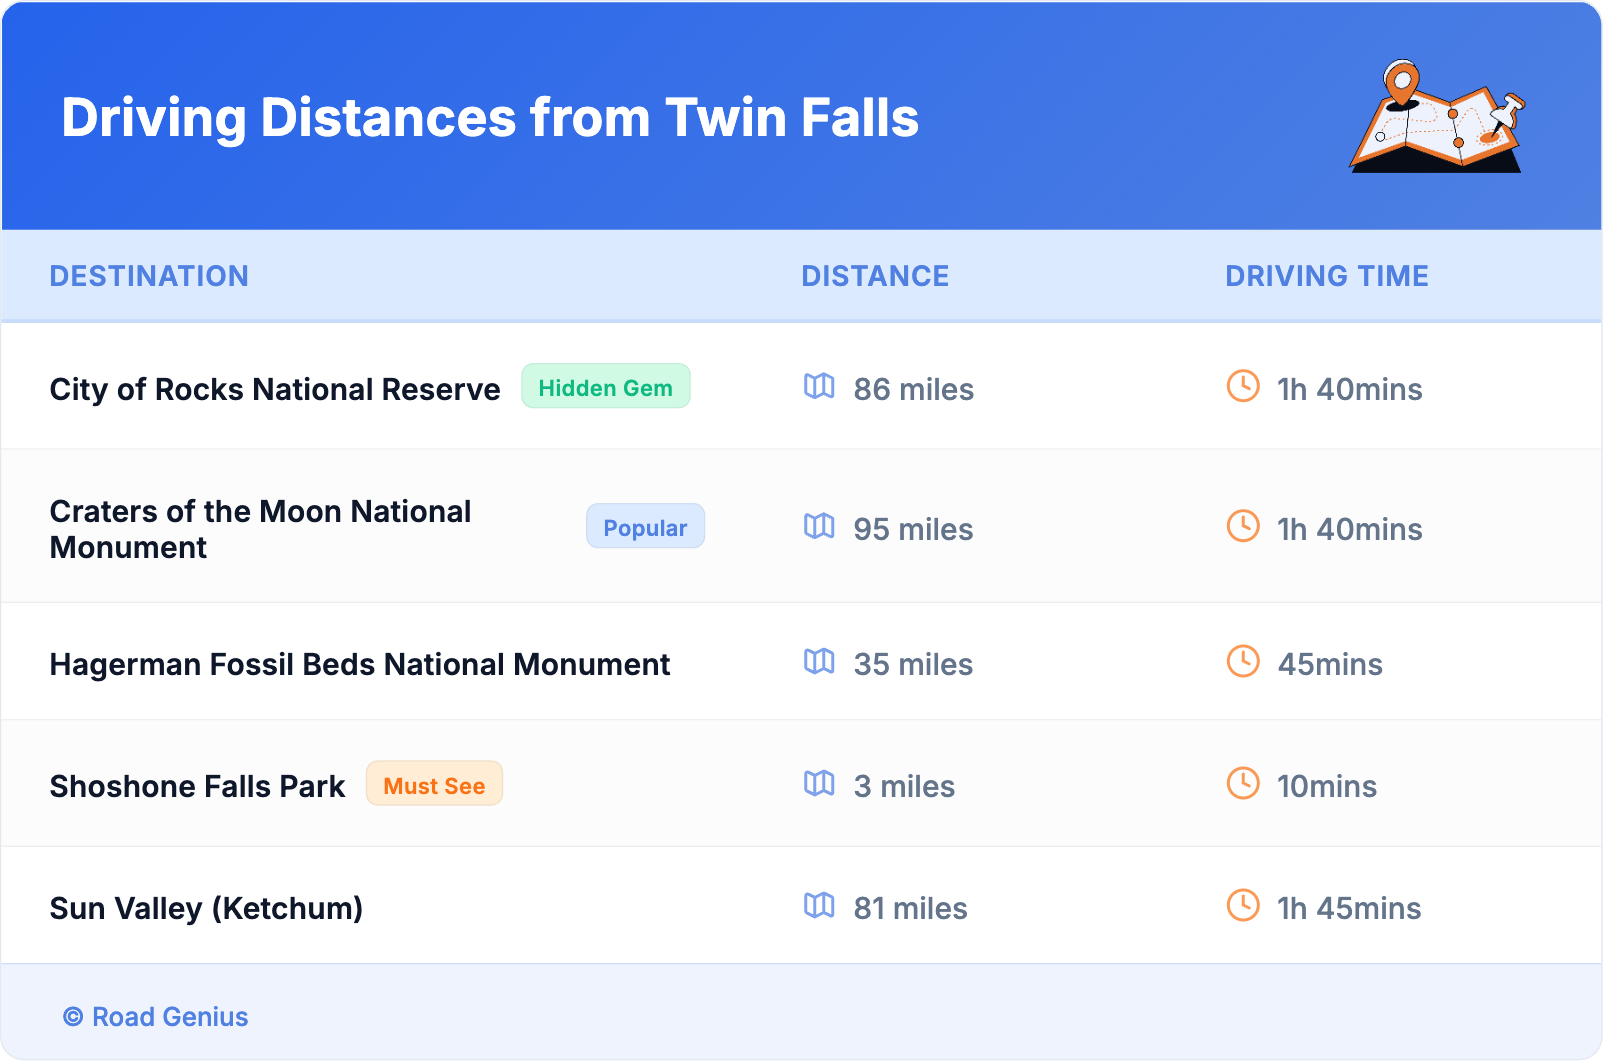Click the Popular badge
This screenshot has height=1062, width=1604.
645,527
